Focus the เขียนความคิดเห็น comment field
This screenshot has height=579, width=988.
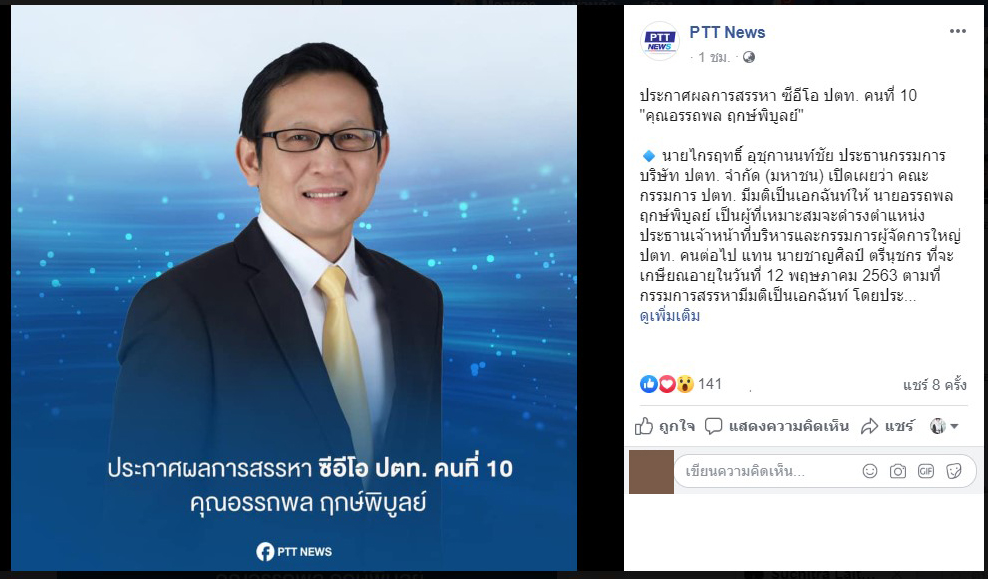(x=767, y=471)
